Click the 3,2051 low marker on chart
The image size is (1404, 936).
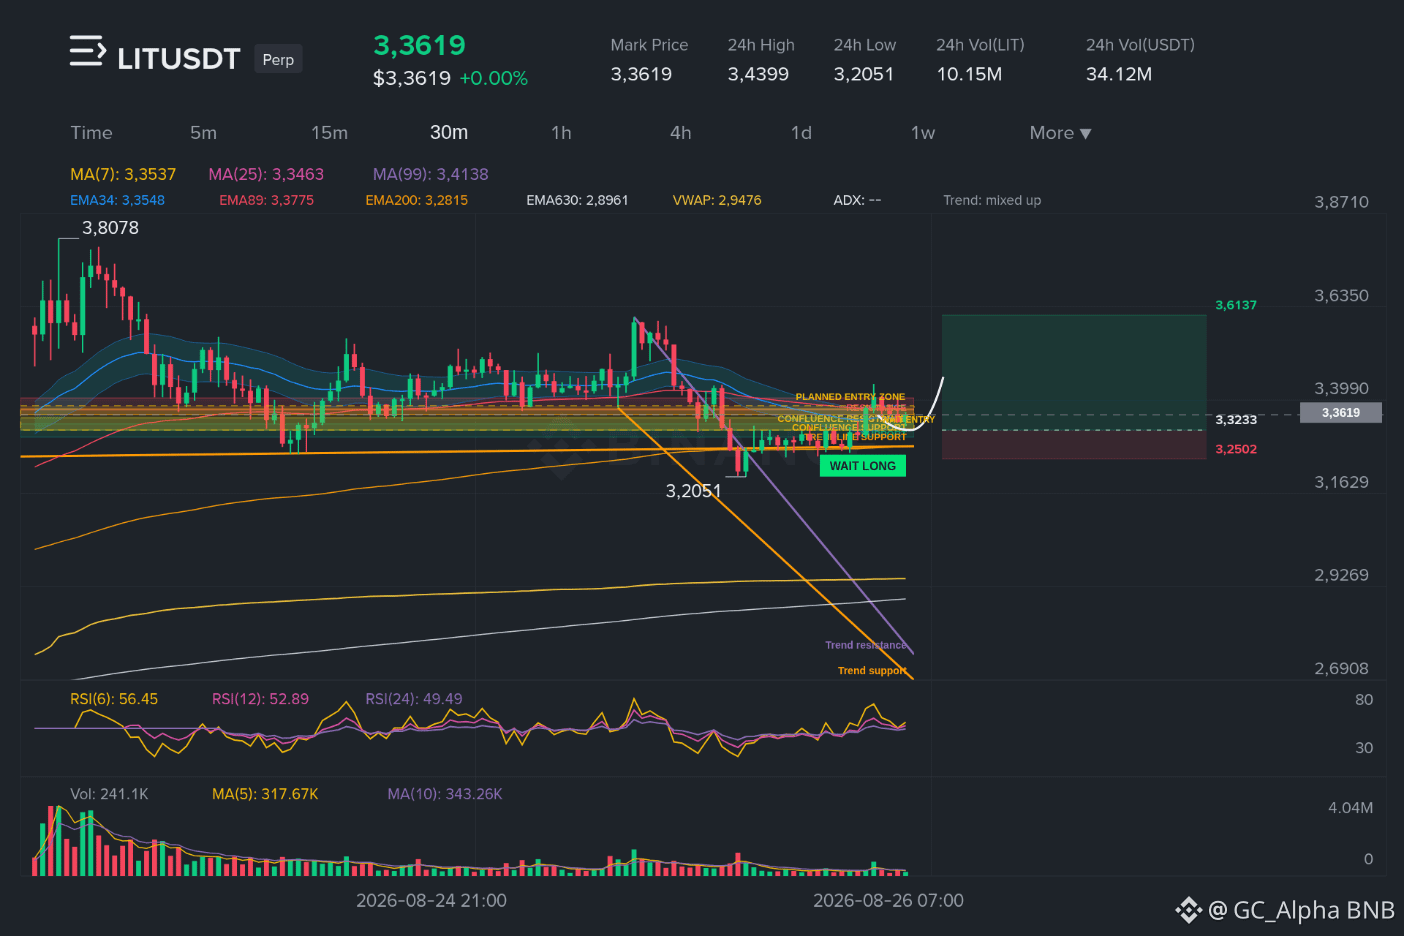tap(693, 491)
